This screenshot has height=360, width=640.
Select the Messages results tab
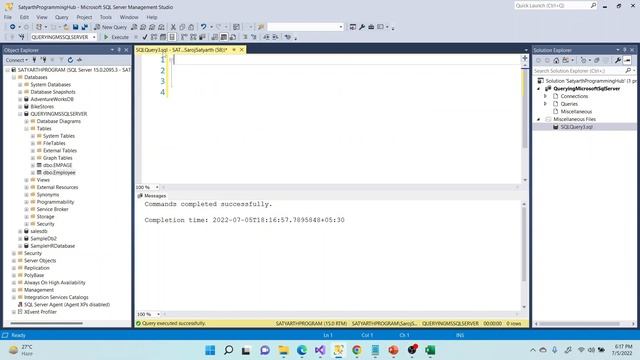pyautogui.click(x=152, y=196)
